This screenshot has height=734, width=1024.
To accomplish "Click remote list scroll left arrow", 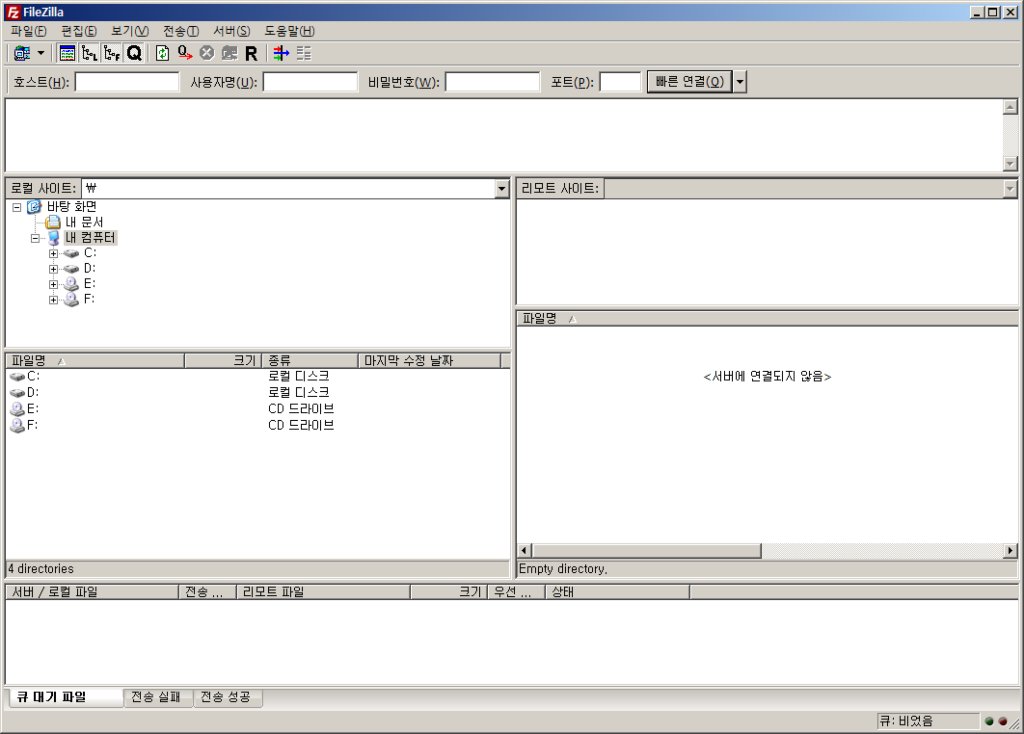I will 524,550.
